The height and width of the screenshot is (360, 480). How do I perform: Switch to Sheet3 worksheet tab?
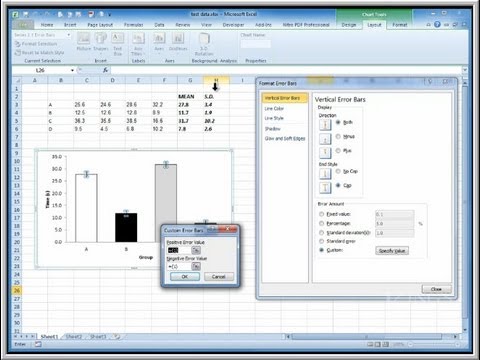click(x=98, y=337)
